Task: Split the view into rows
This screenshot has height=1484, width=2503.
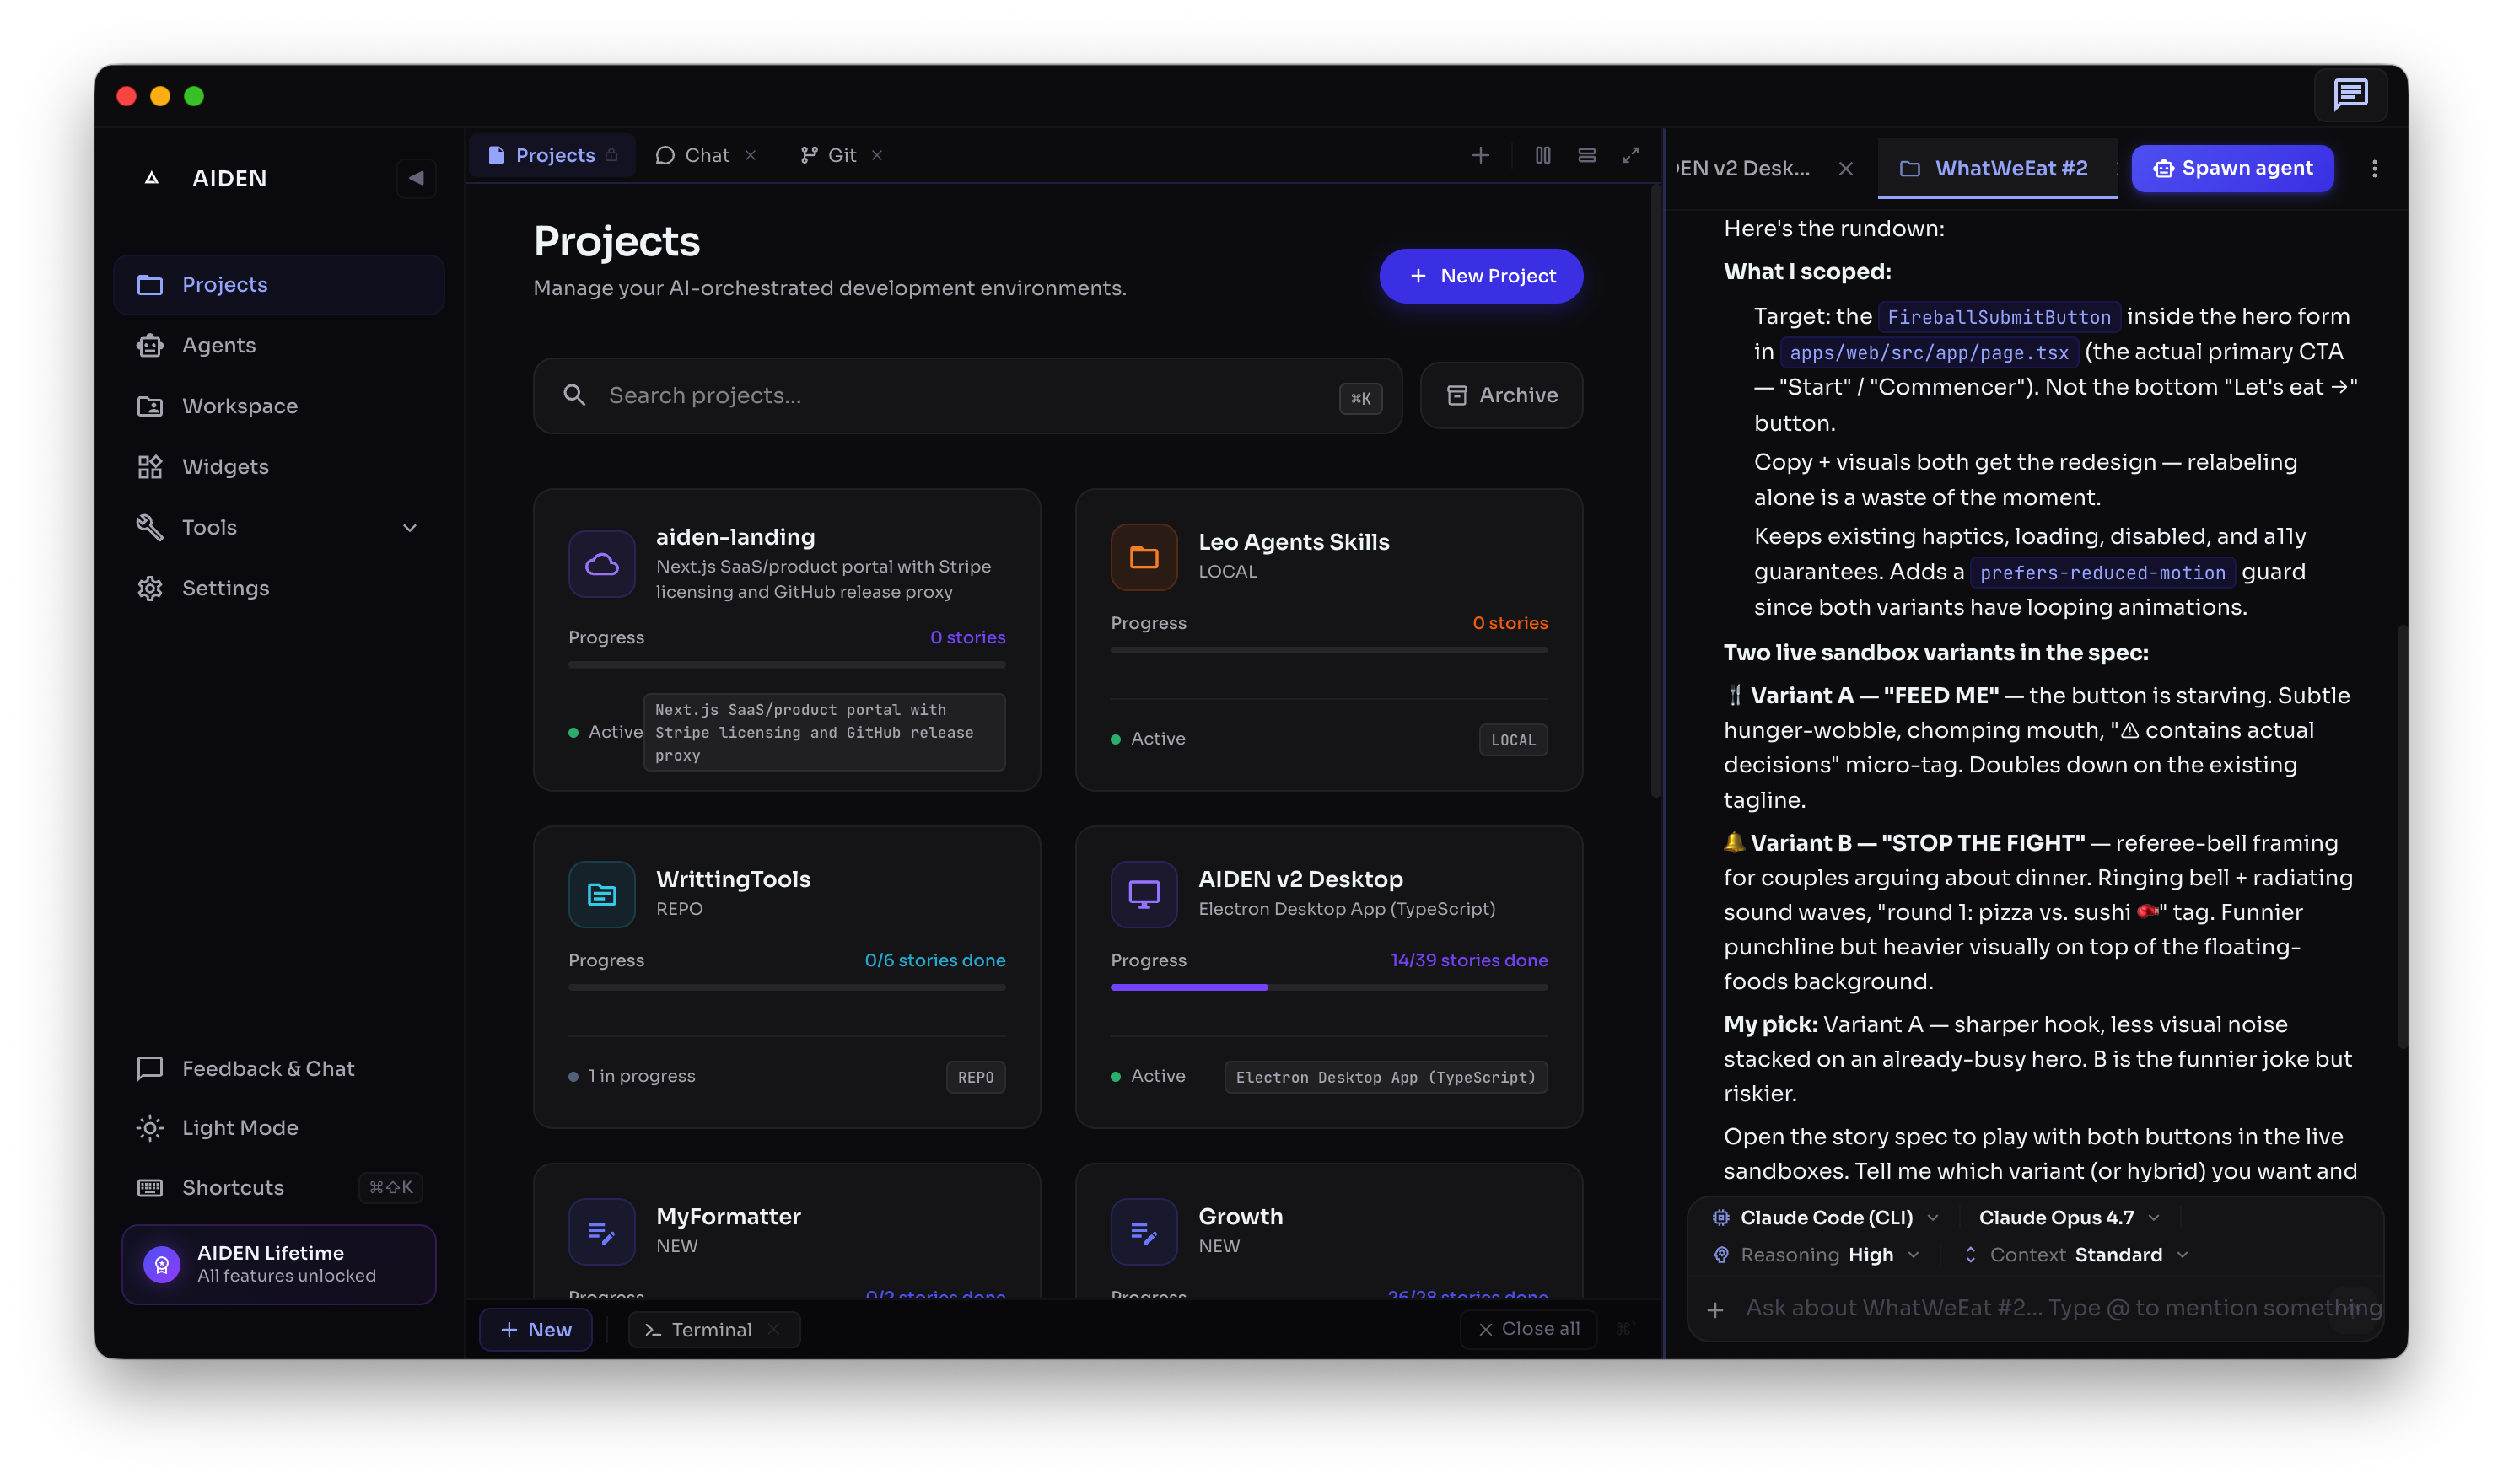Action: [x=1587, y=155]
